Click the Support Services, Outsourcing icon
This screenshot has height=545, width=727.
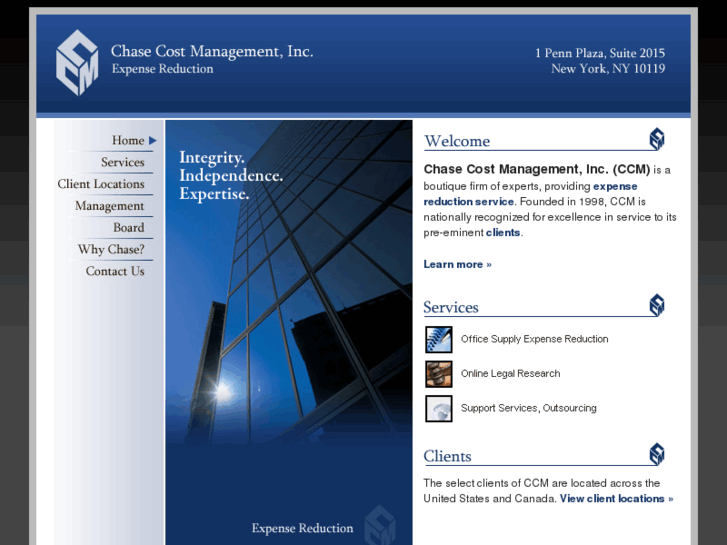point(439,408)
